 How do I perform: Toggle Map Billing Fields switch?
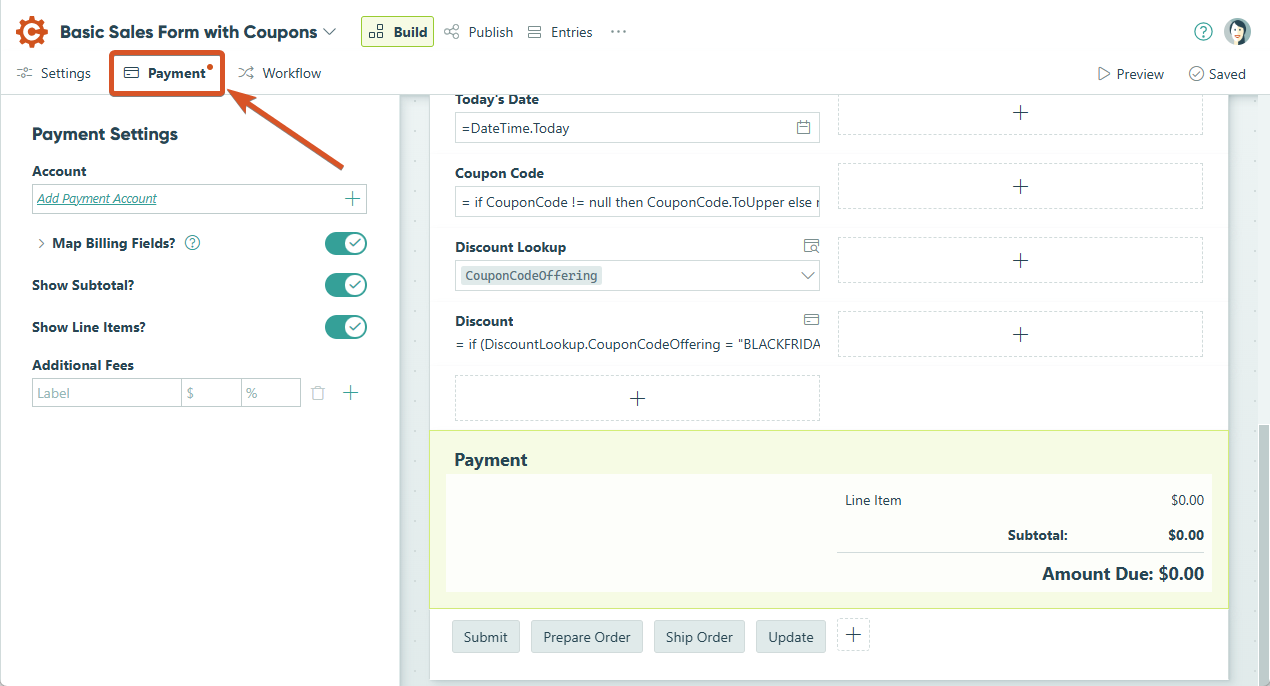[x=346, y=243]
